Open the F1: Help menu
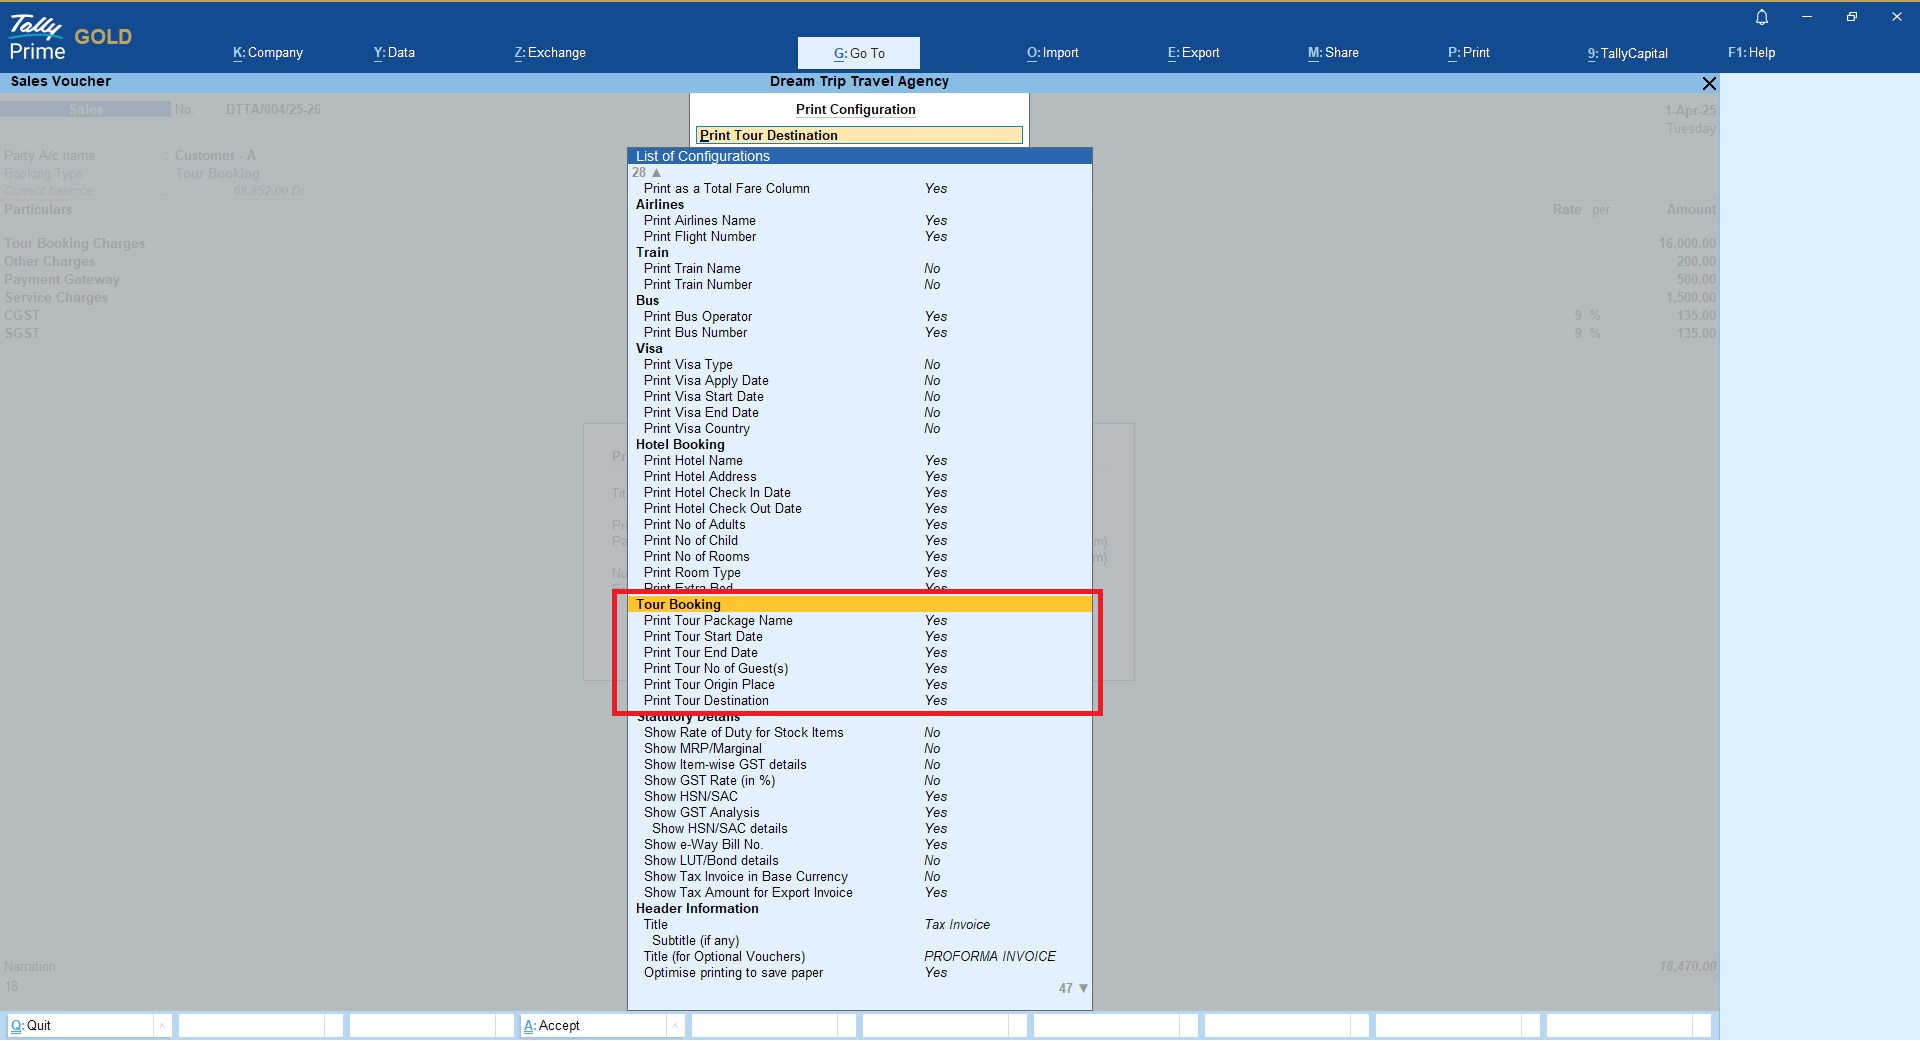The width and height of the screenshot is (1920, 1041). pos(1751,53)
